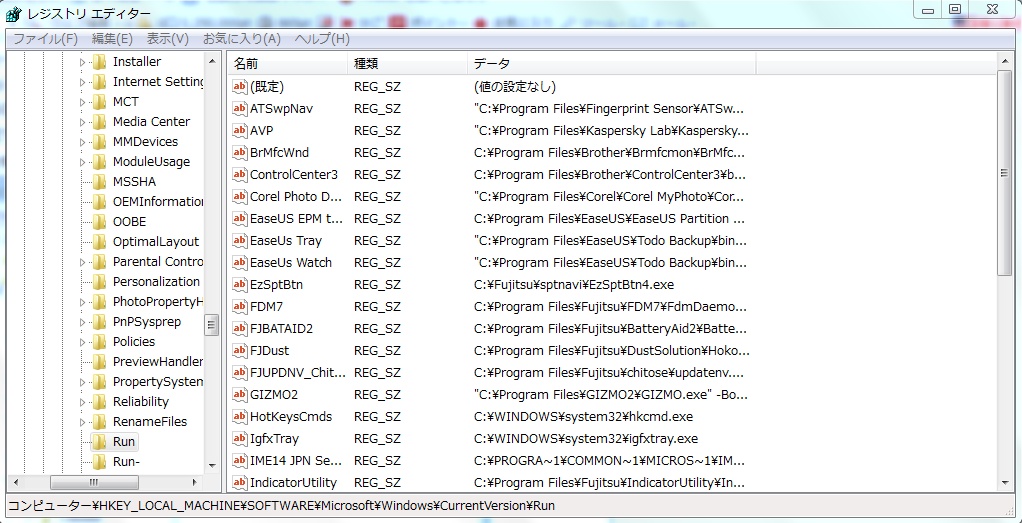Select the OptimalLayout key
The height and width of the screenshot is (523, 1022).
[x=156, y=242]
